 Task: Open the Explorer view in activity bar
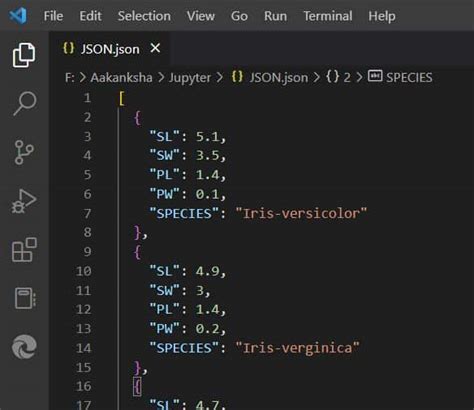(x=24, y=55)
